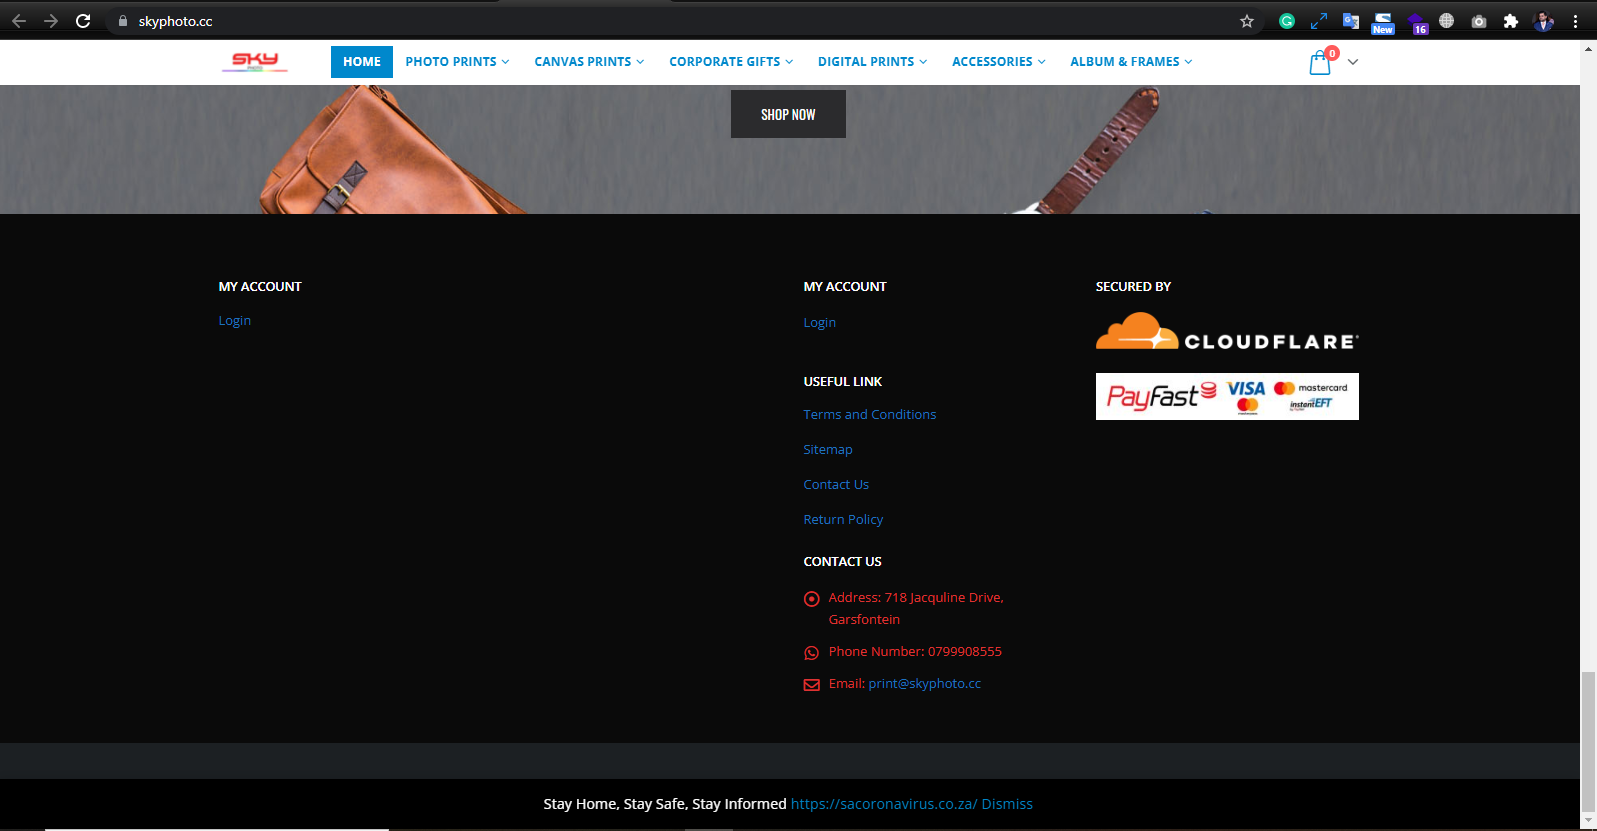This screenshot has height=831, width=1597.
Task: Click the blue fullscreen arrows extension
Action: coord(1319,21)
